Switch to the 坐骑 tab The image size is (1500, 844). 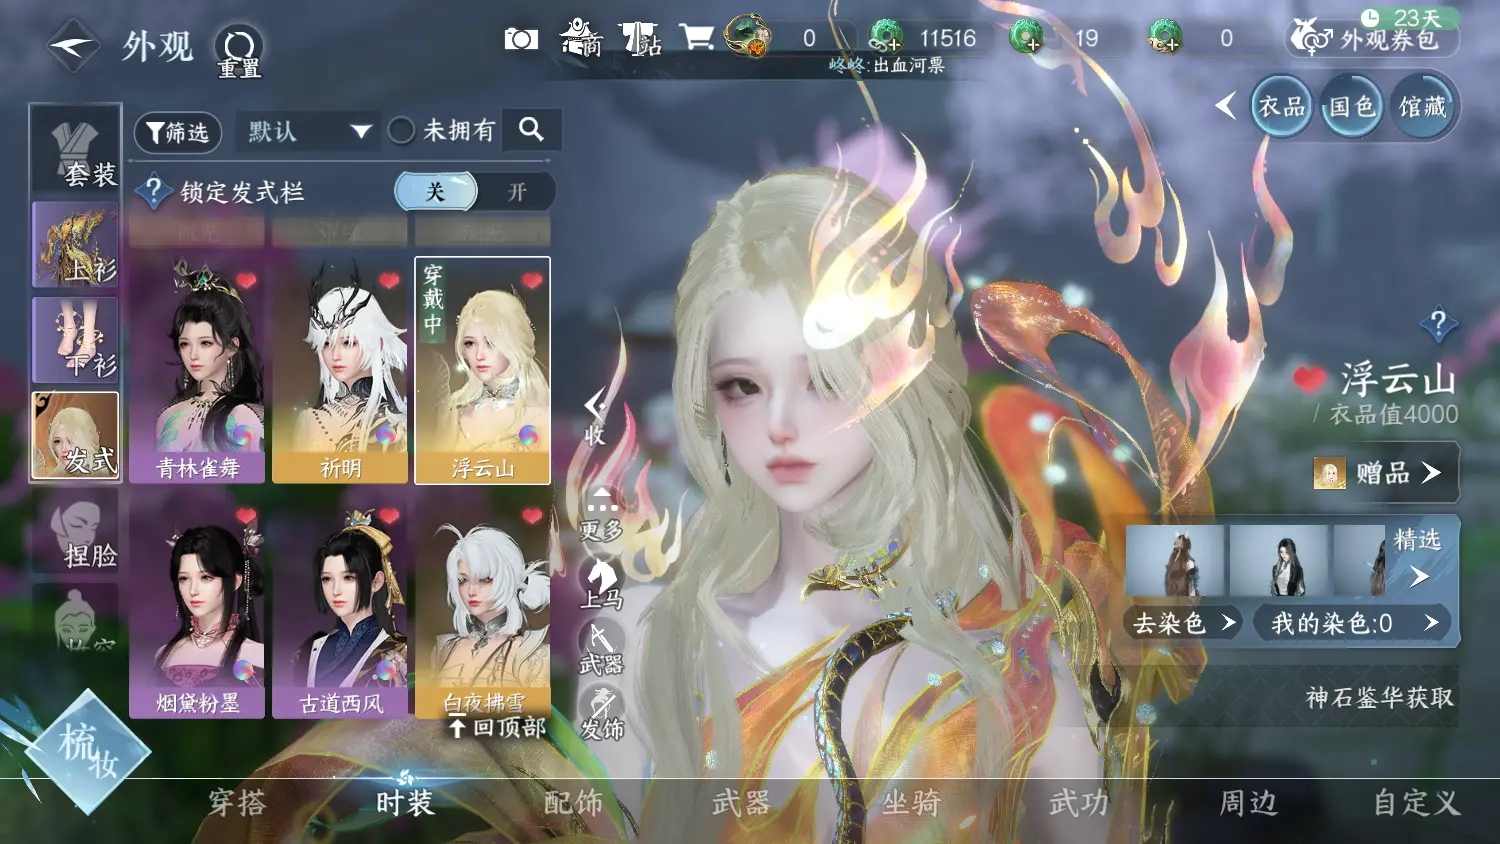[911, 803]
